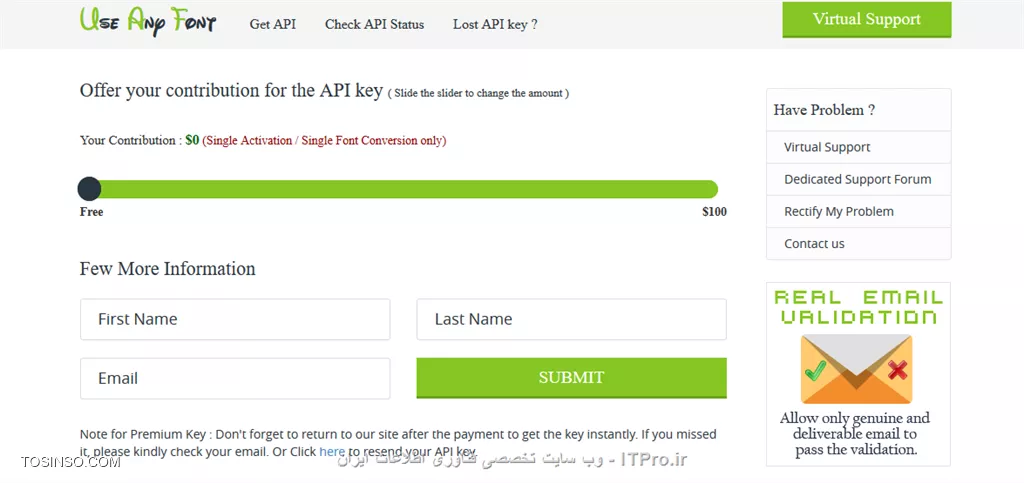This screenshot has height=483, width=1024.
Task: Click the Use Any Font logo
Action: 148,21
